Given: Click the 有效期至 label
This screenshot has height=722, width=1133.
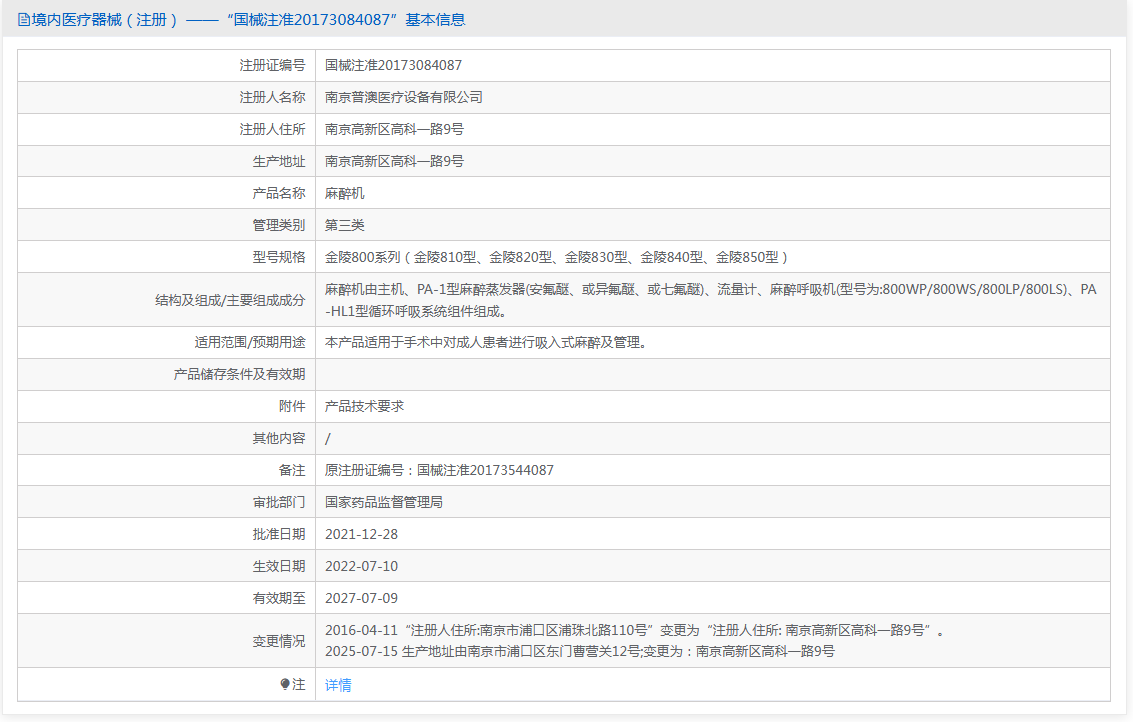Looking at the screenshot, I should coord(279,598).
